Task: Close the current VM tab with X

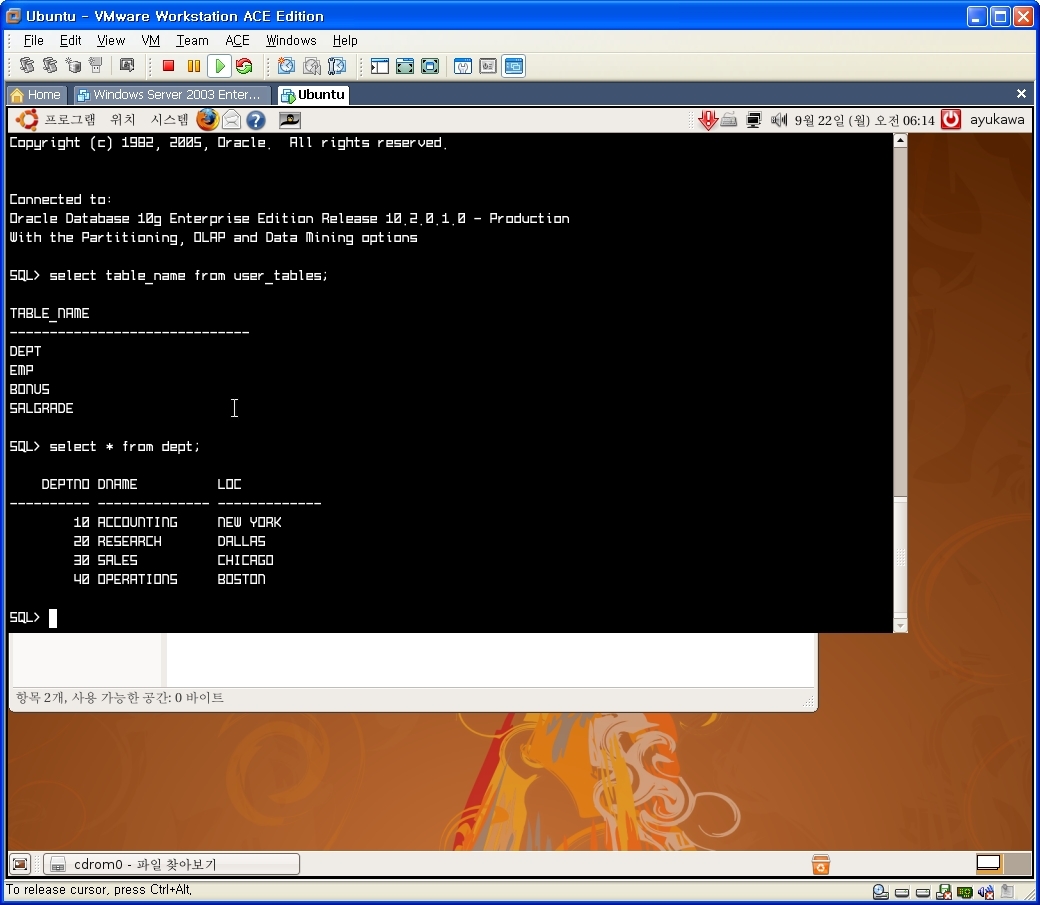Action: pyautogui.click(x=1021, y=94)
